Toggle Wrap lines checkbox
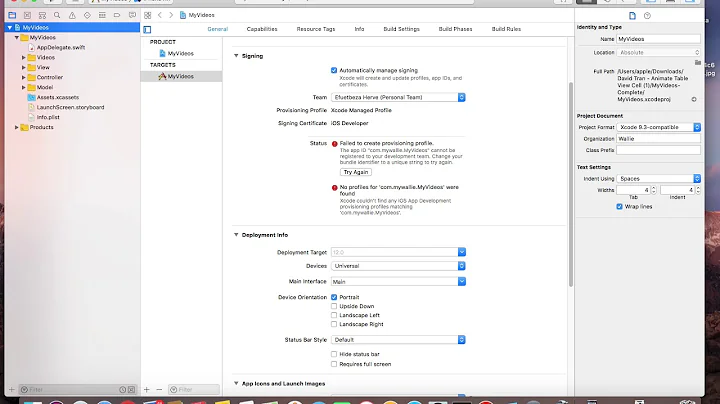This screenshot has height=404, width=720. (x=619, y=207)
